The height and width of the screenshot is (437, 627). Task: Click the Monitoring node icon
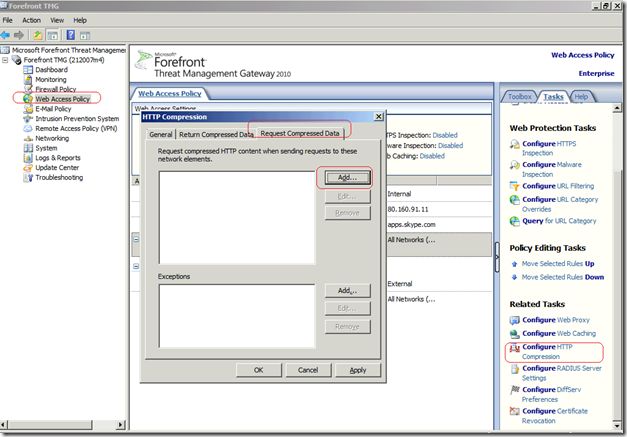point(28,80)
